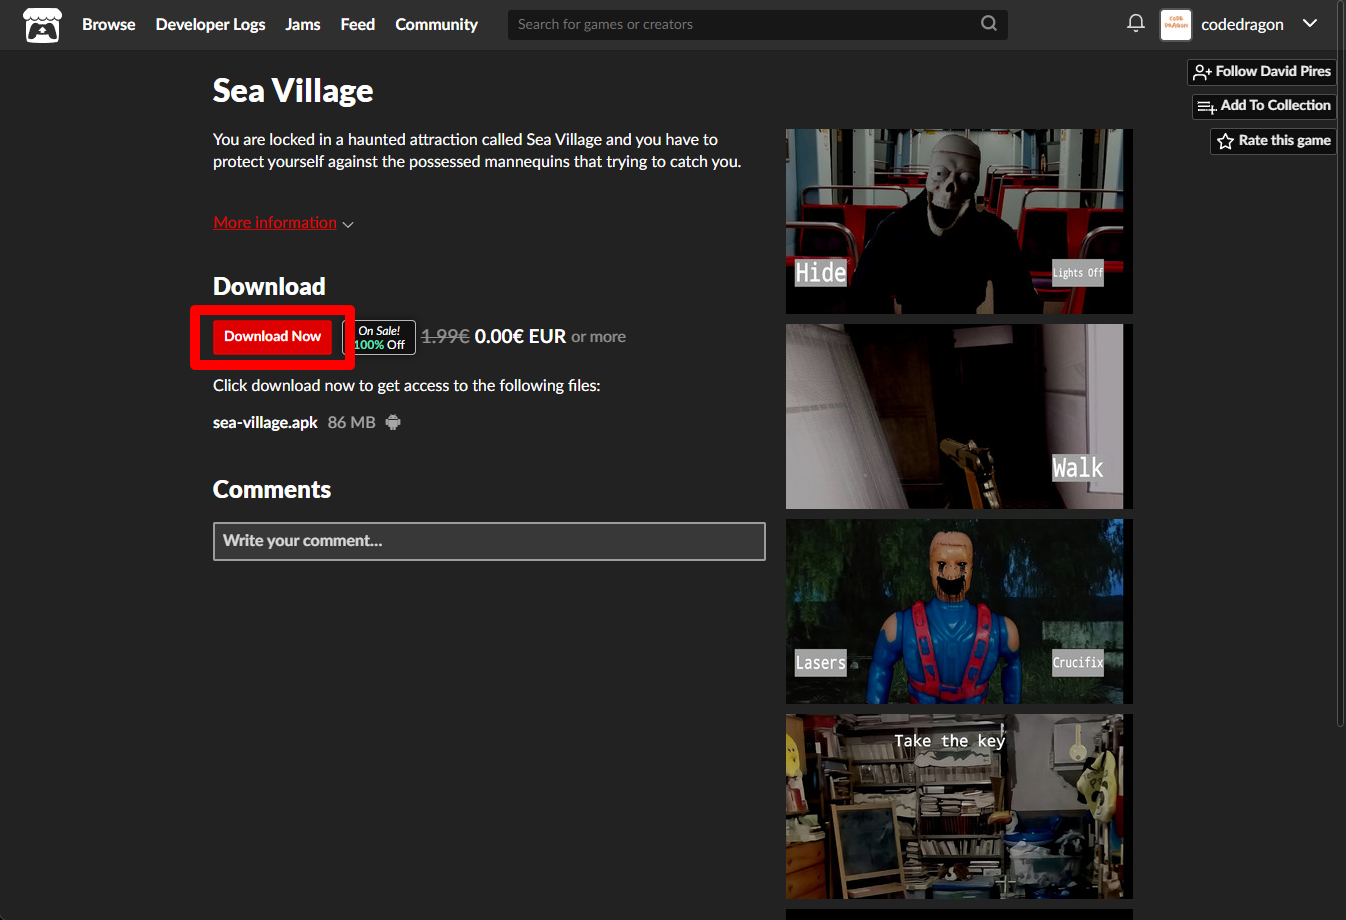This screenshot has width=1346, height=920.
Task: Open the Community page
Action: pos(436,24)
